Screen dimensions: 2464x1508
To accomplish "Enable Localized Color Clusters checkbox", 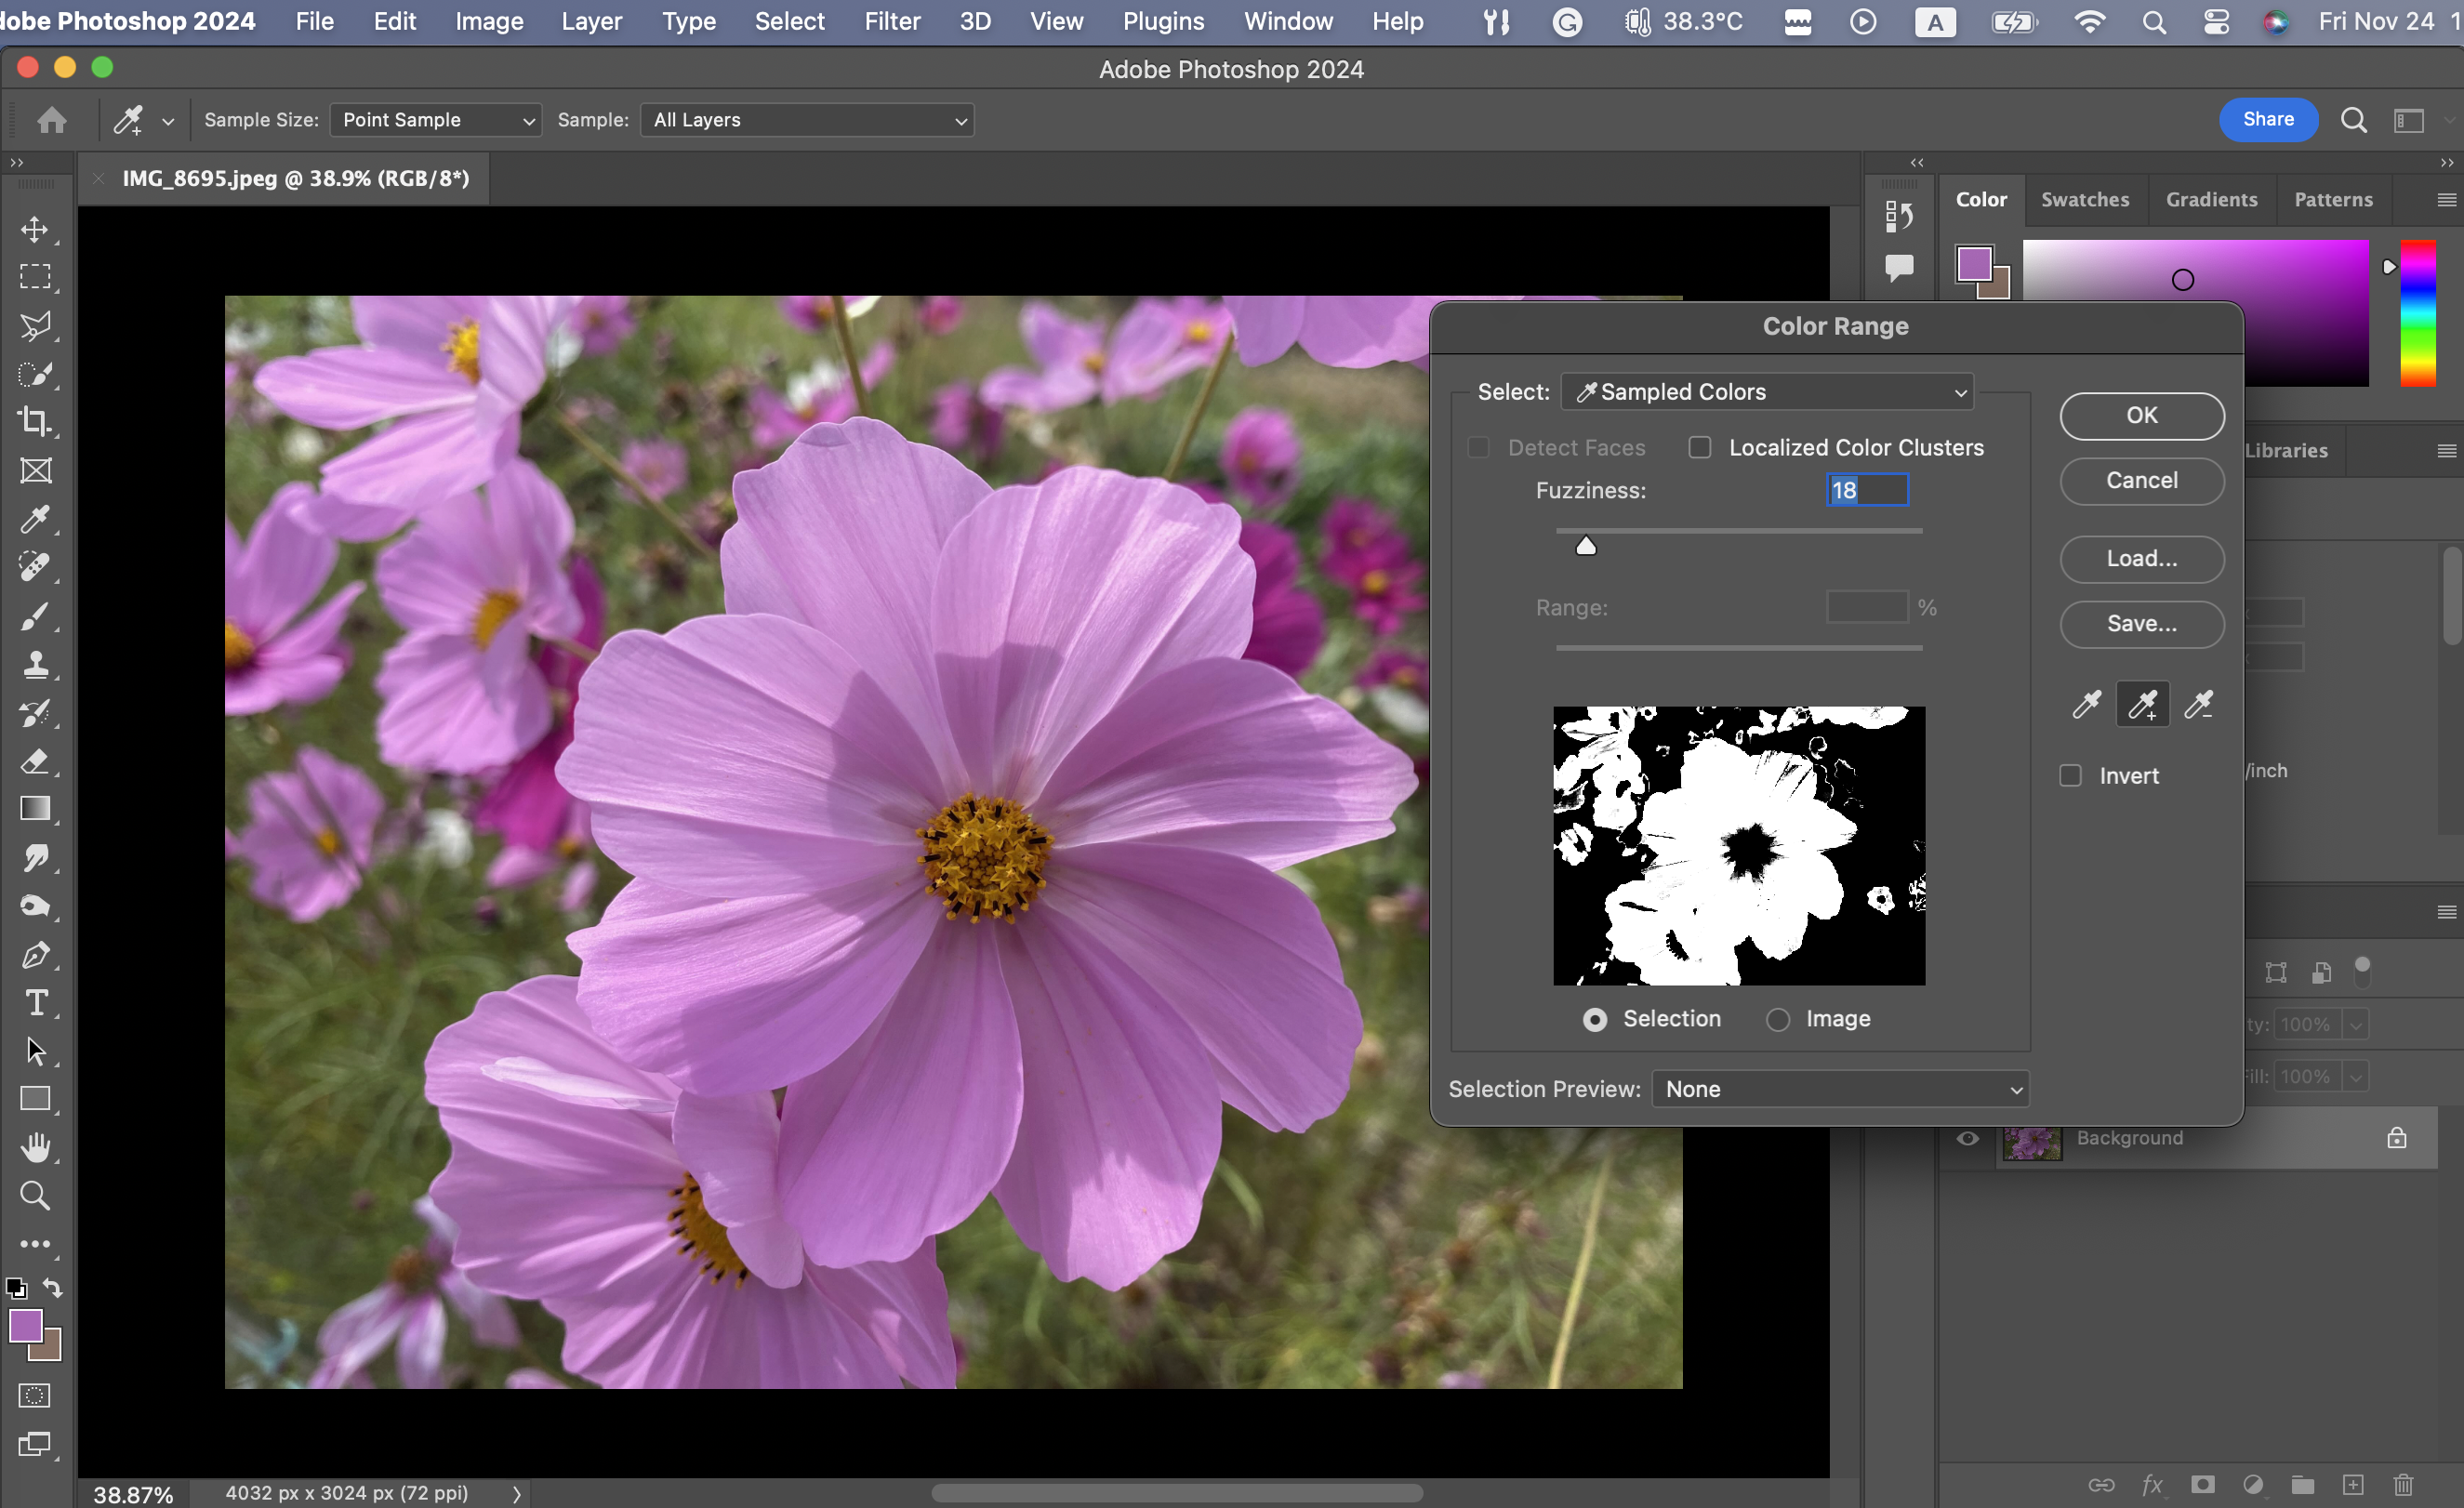I will [1700, 448].
